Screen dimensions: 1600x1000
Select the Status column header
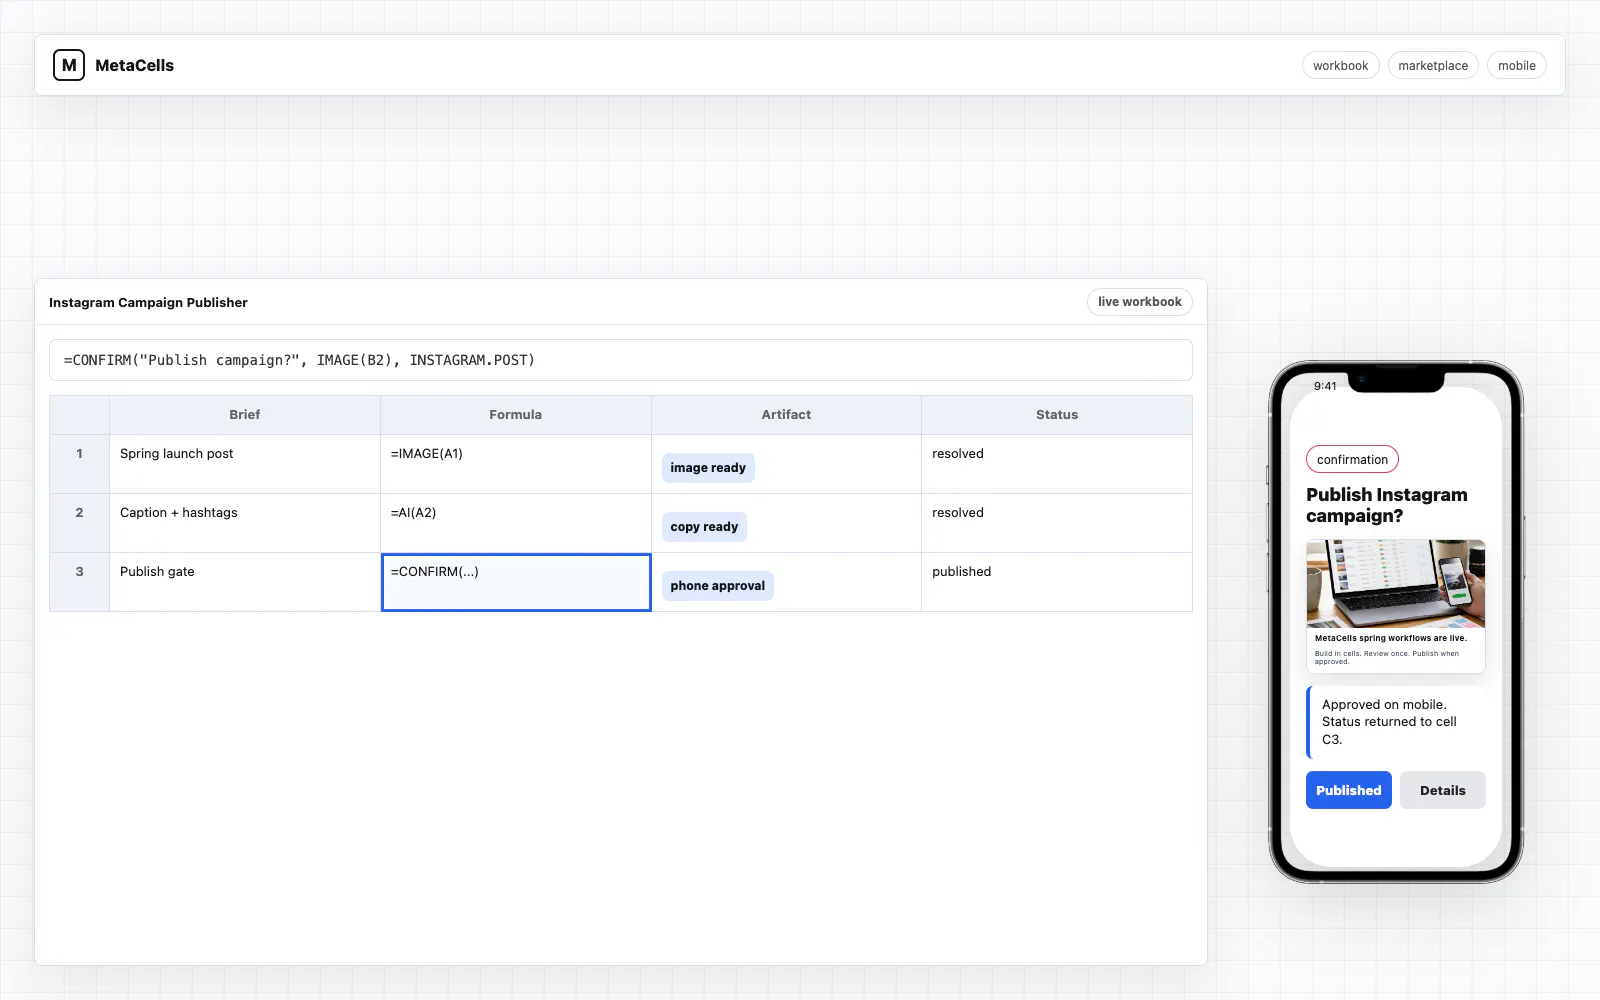tap(1057, 414)
